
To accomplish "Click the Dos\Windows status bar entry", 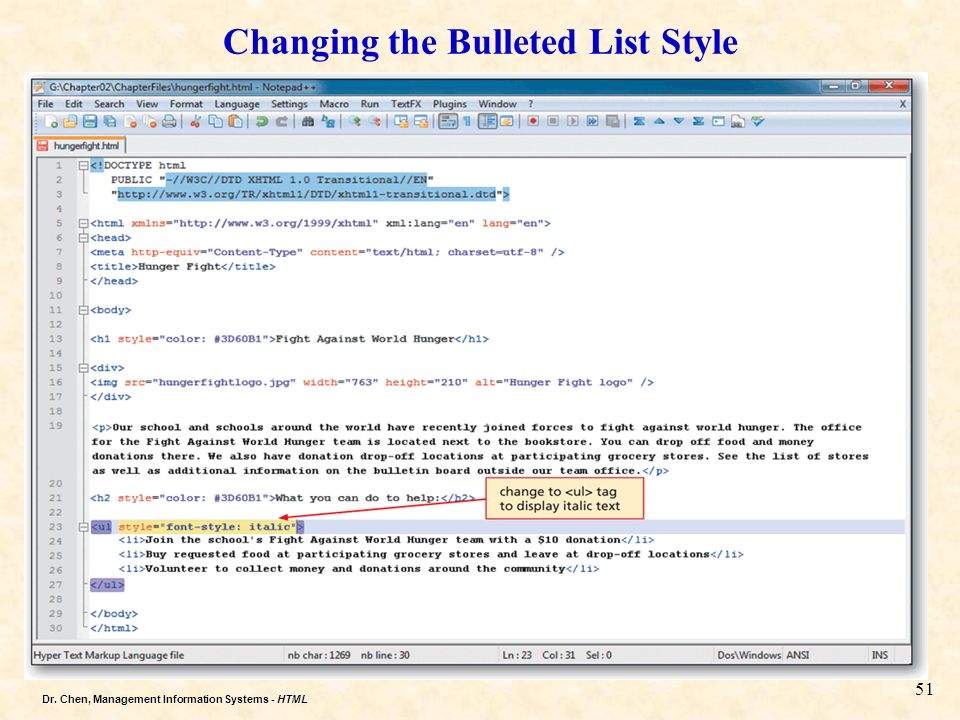I will (749, 655).
